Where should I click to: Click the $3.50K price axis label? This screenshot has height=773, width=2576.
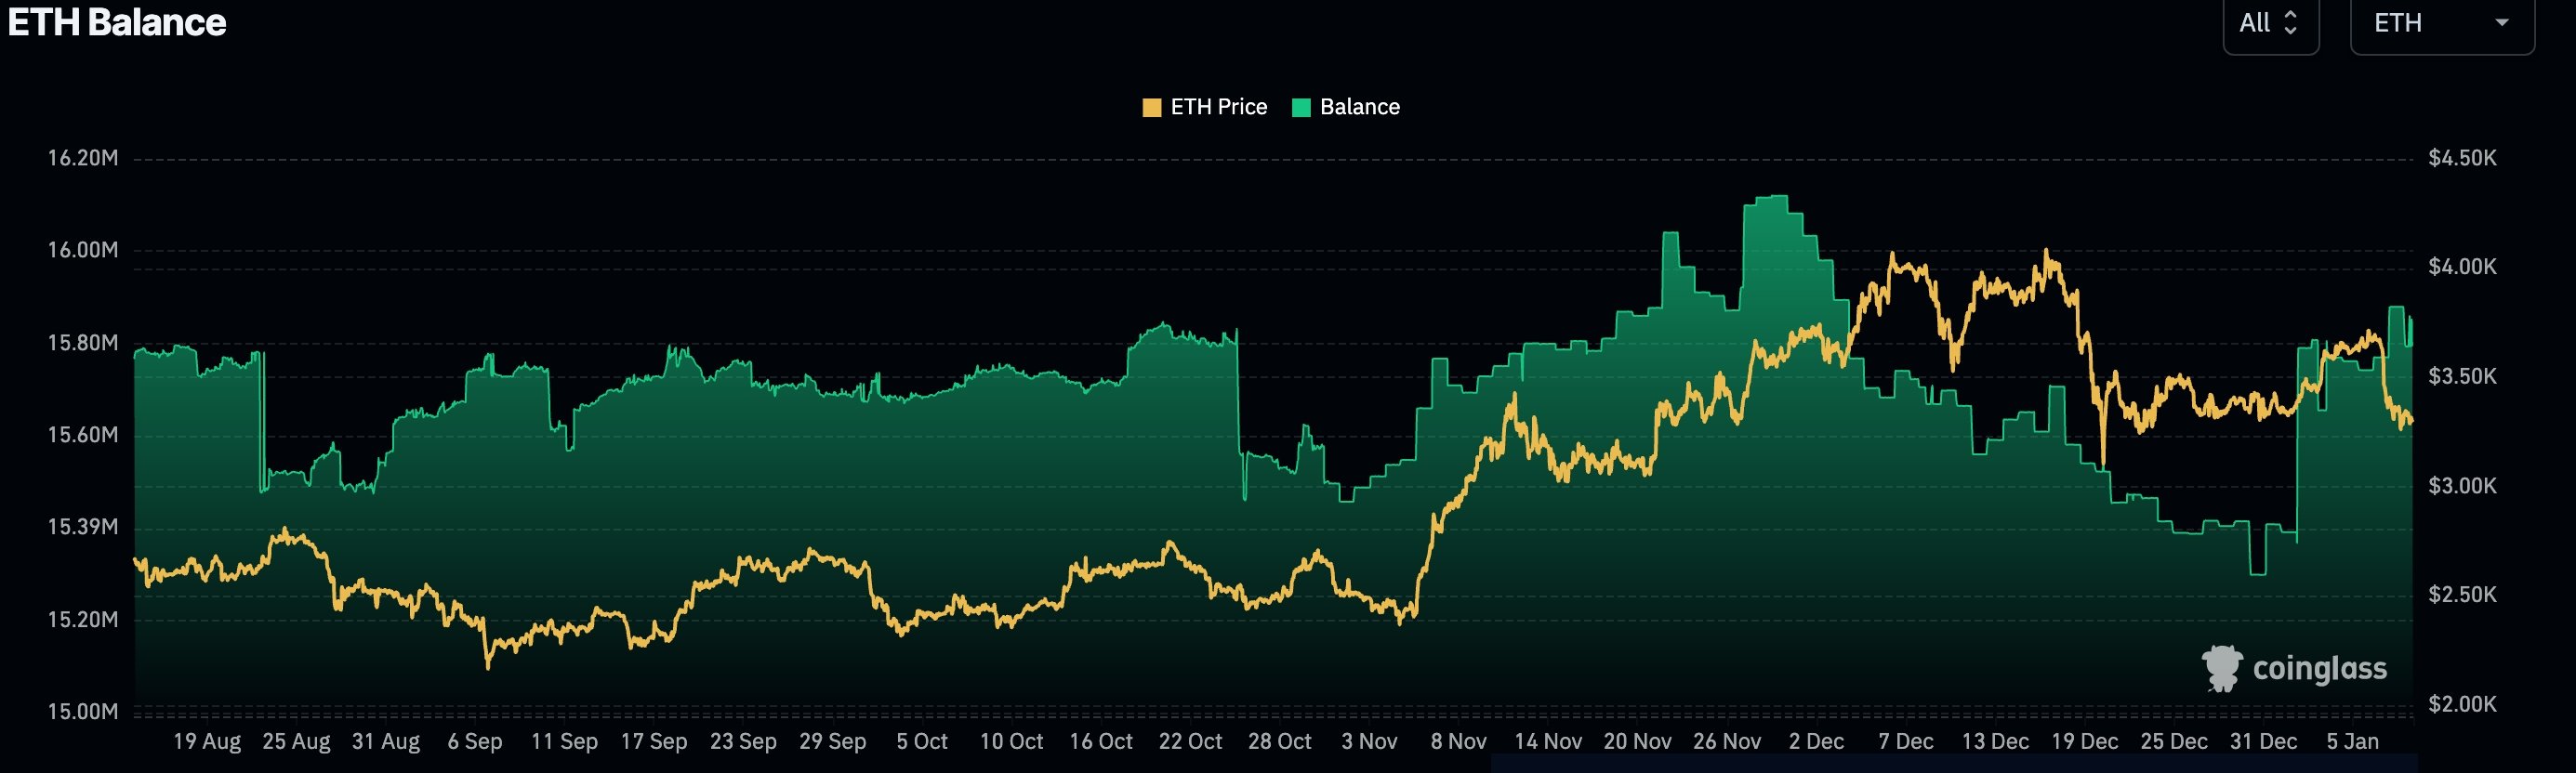2462,377
